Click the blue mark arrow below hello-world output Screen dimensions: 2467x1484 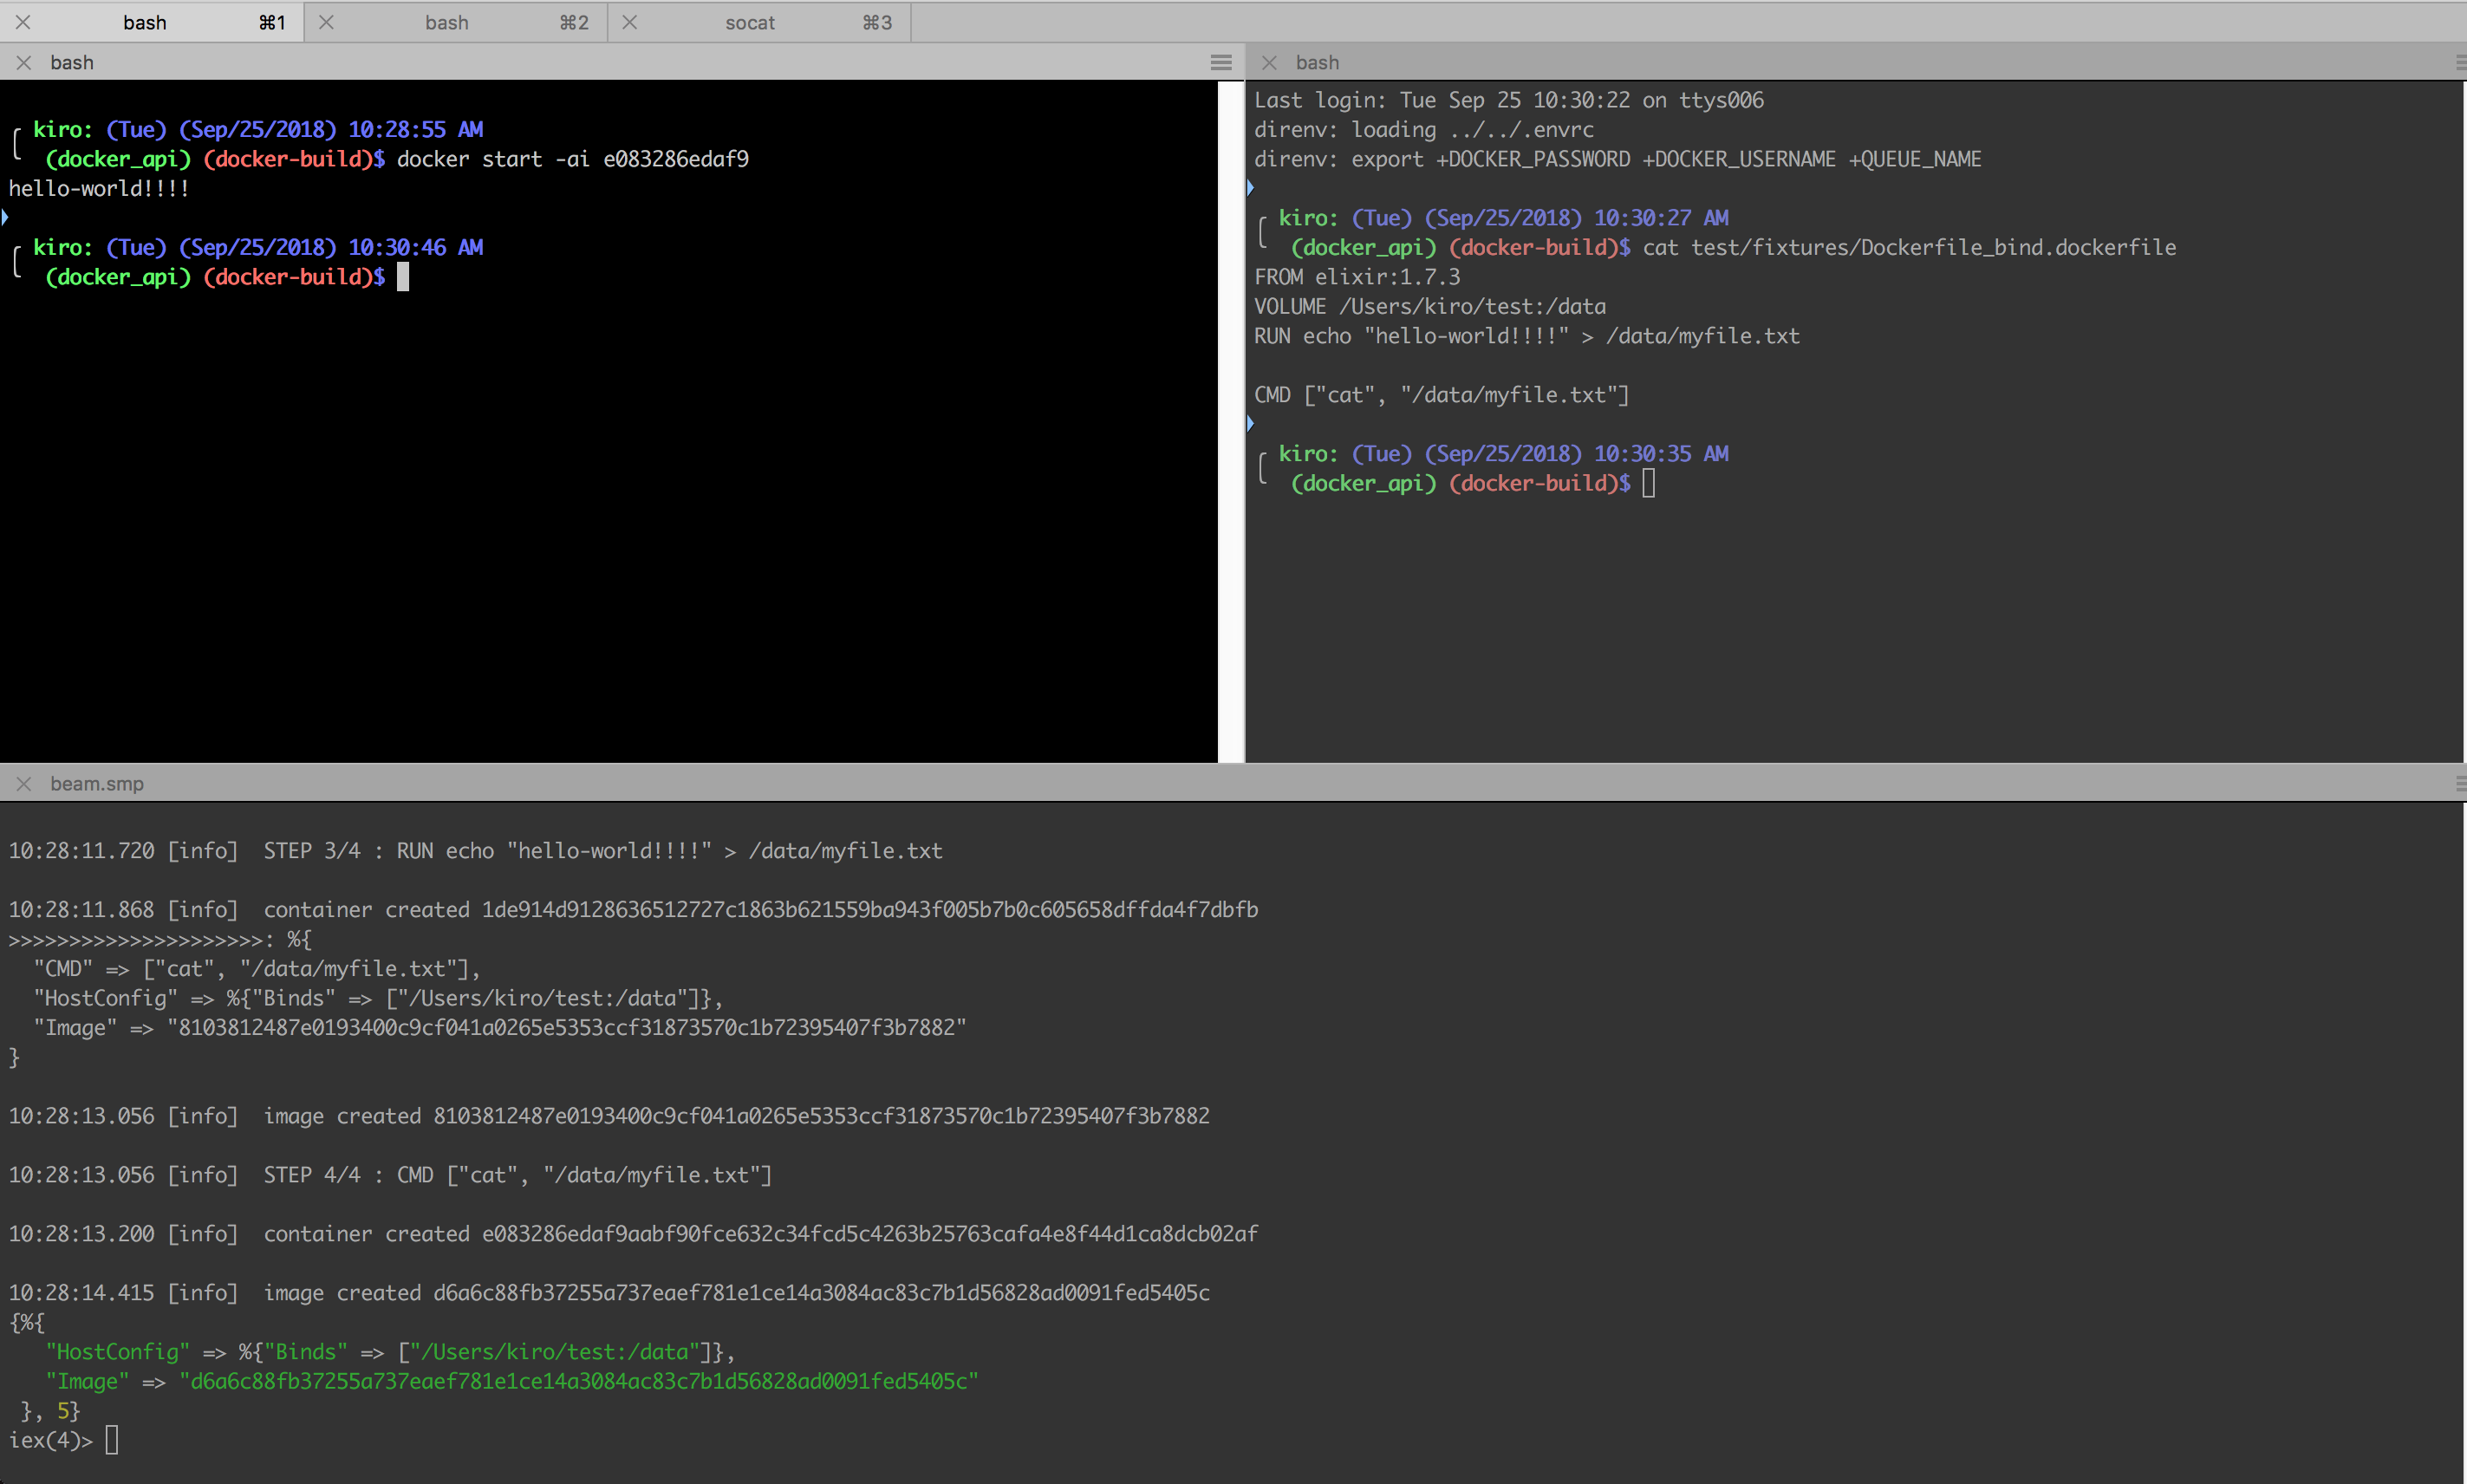point(5,217)
